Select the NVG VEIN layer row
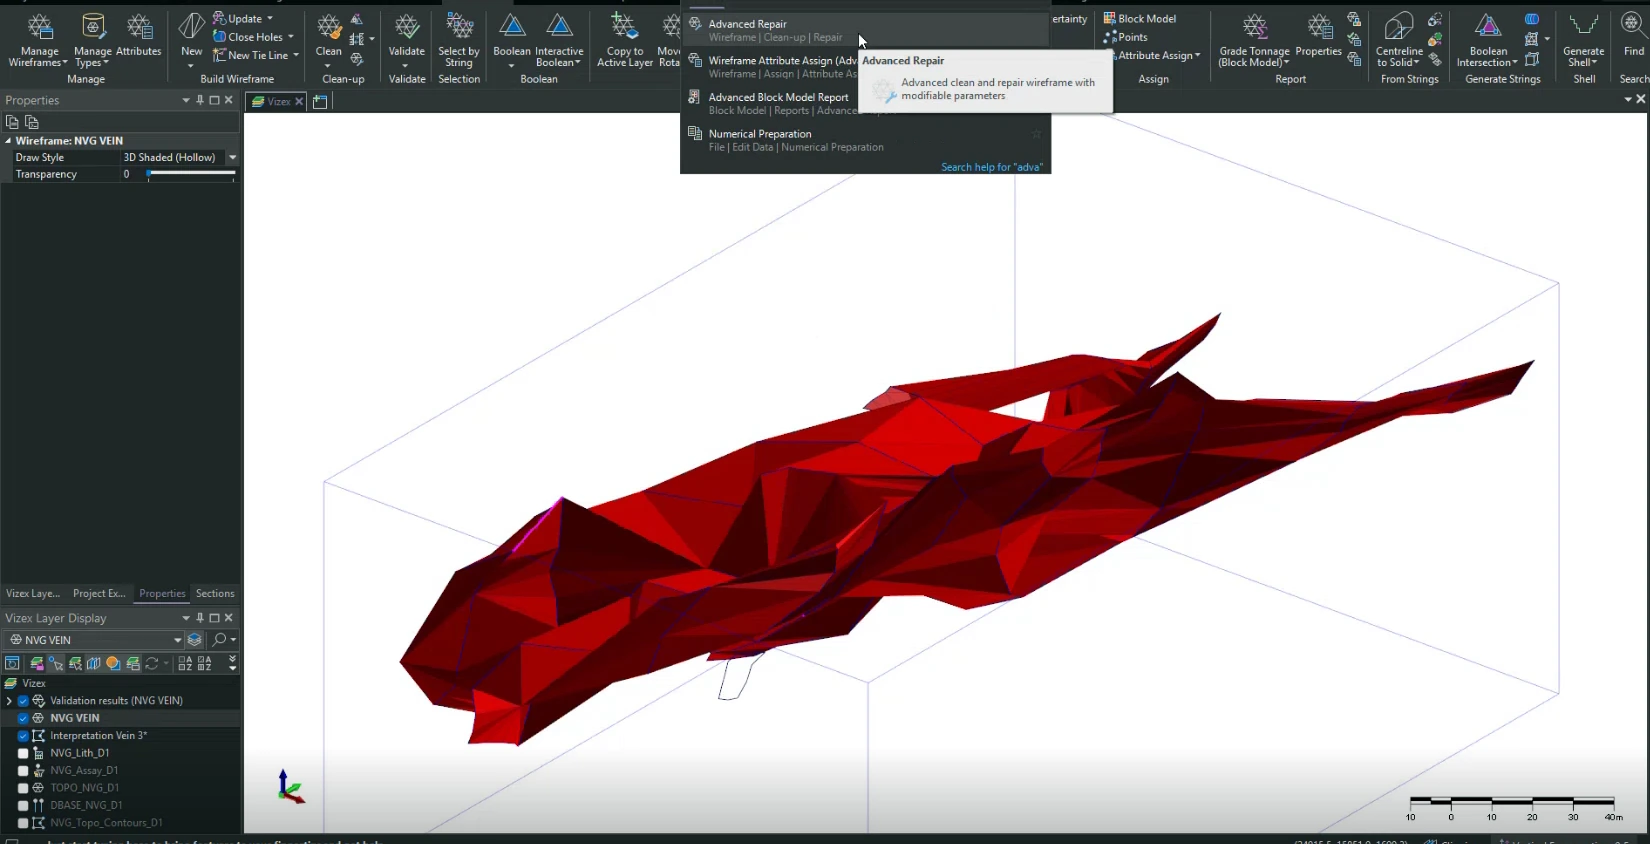 (121, 718)
